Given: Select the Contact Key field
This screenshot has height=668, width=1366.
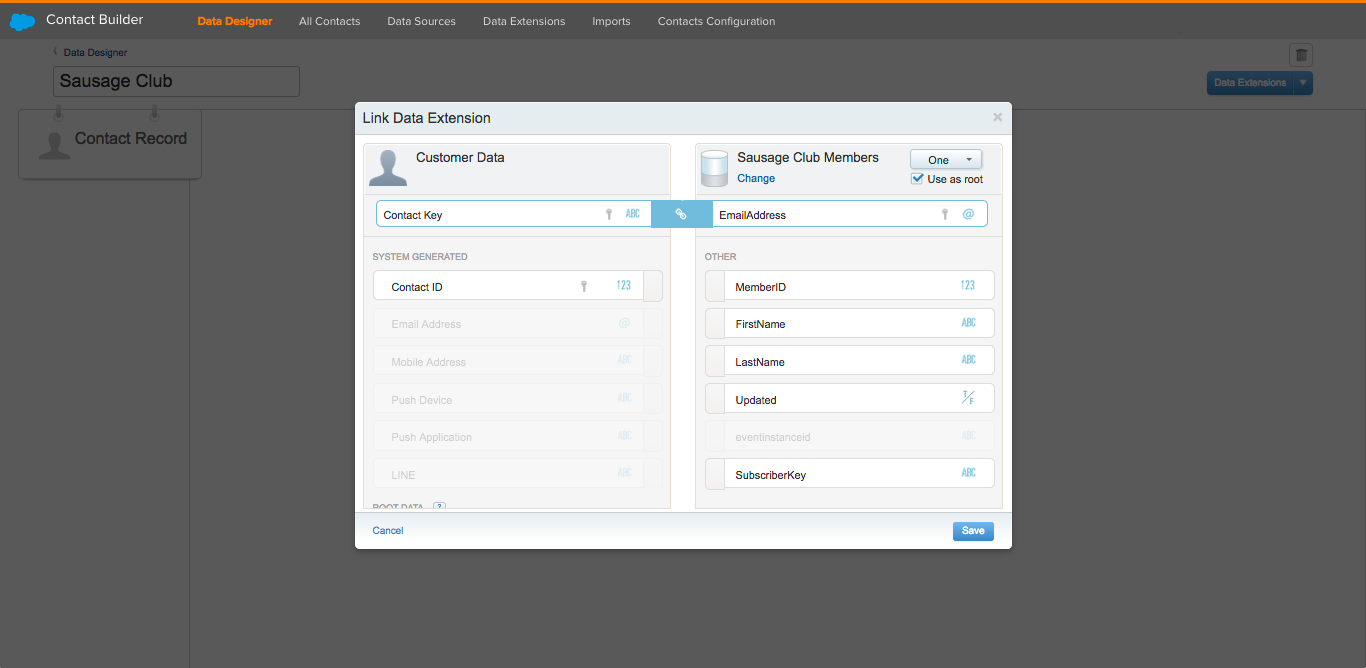Looking at the screenshot, I should (513, 214).
